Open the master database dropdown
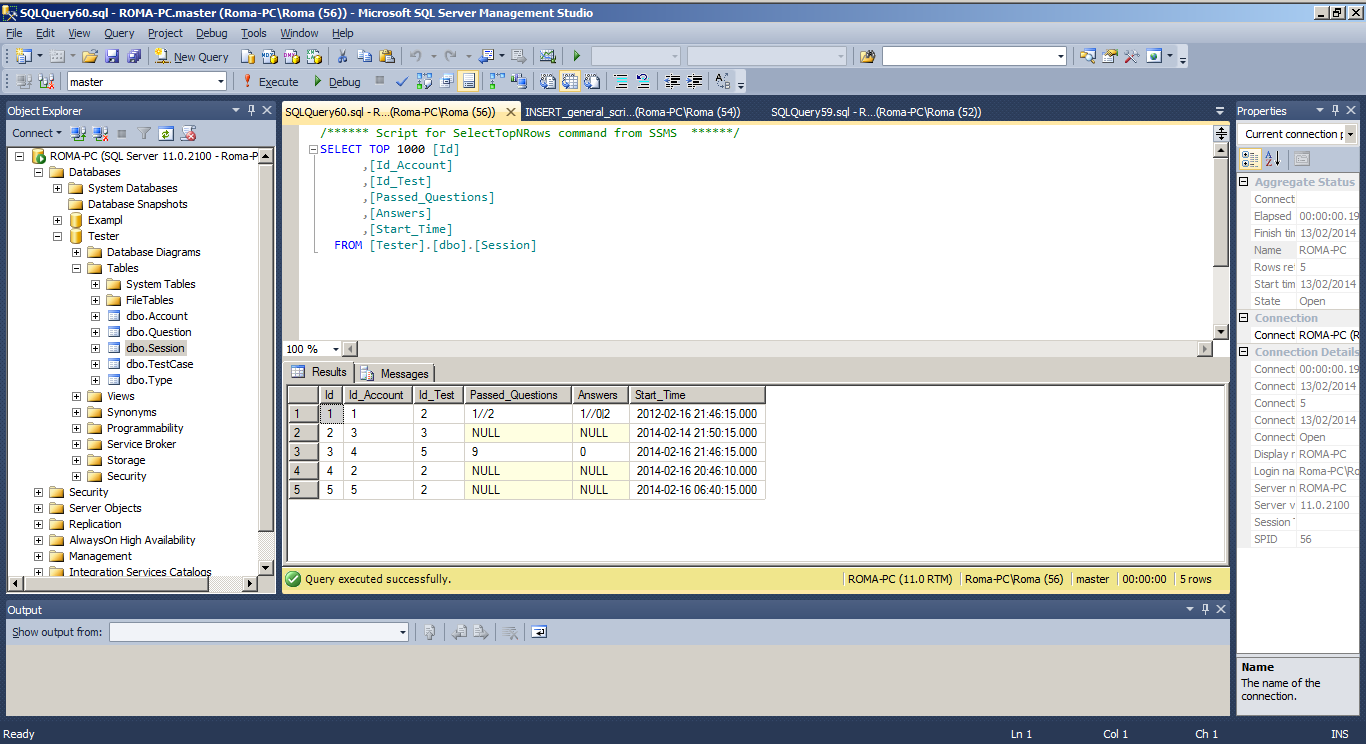The width and height of the screenshot is (1366, 744). pos(220,81)
